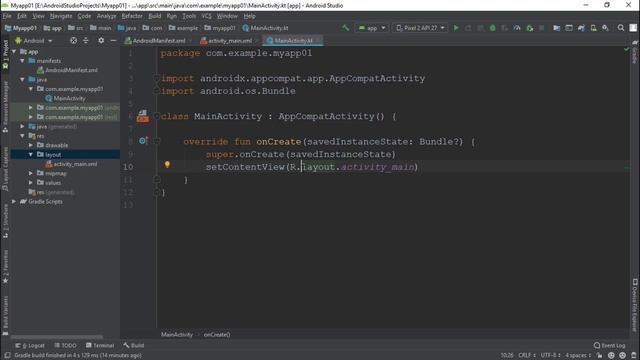Click the override gutter icon at line 8
This screenshot has width=640, height=360.
tap(142, 141)
